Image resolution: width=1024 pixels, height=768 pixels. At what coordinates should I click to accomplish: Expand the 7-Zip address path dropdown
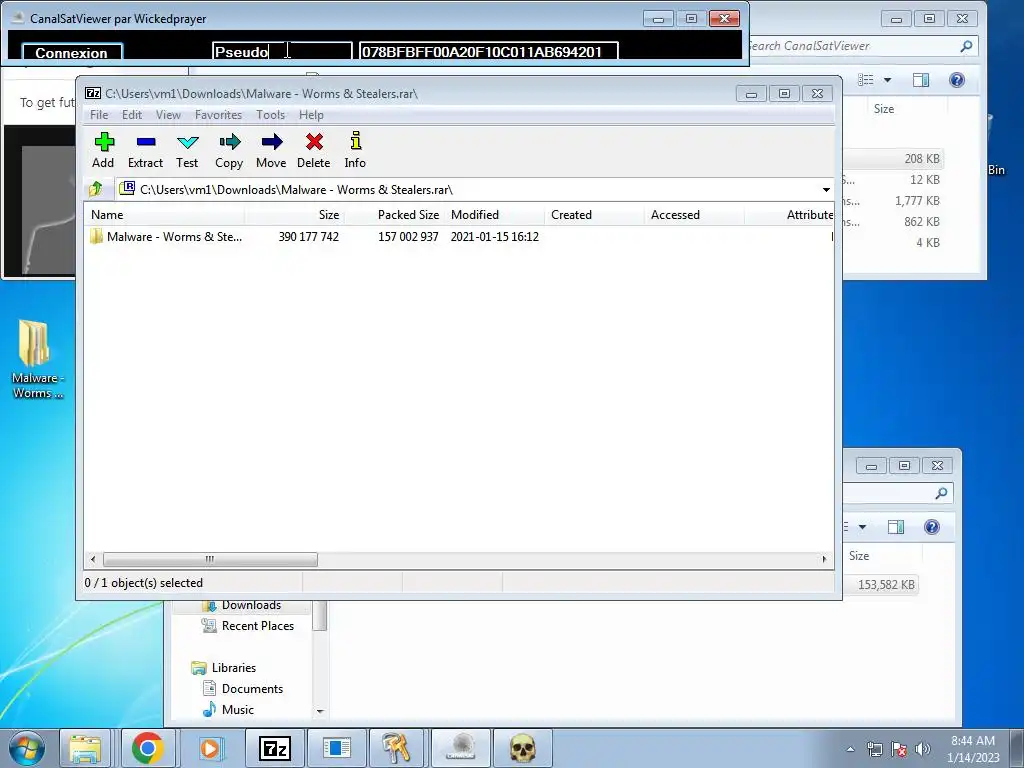(826, 190)
